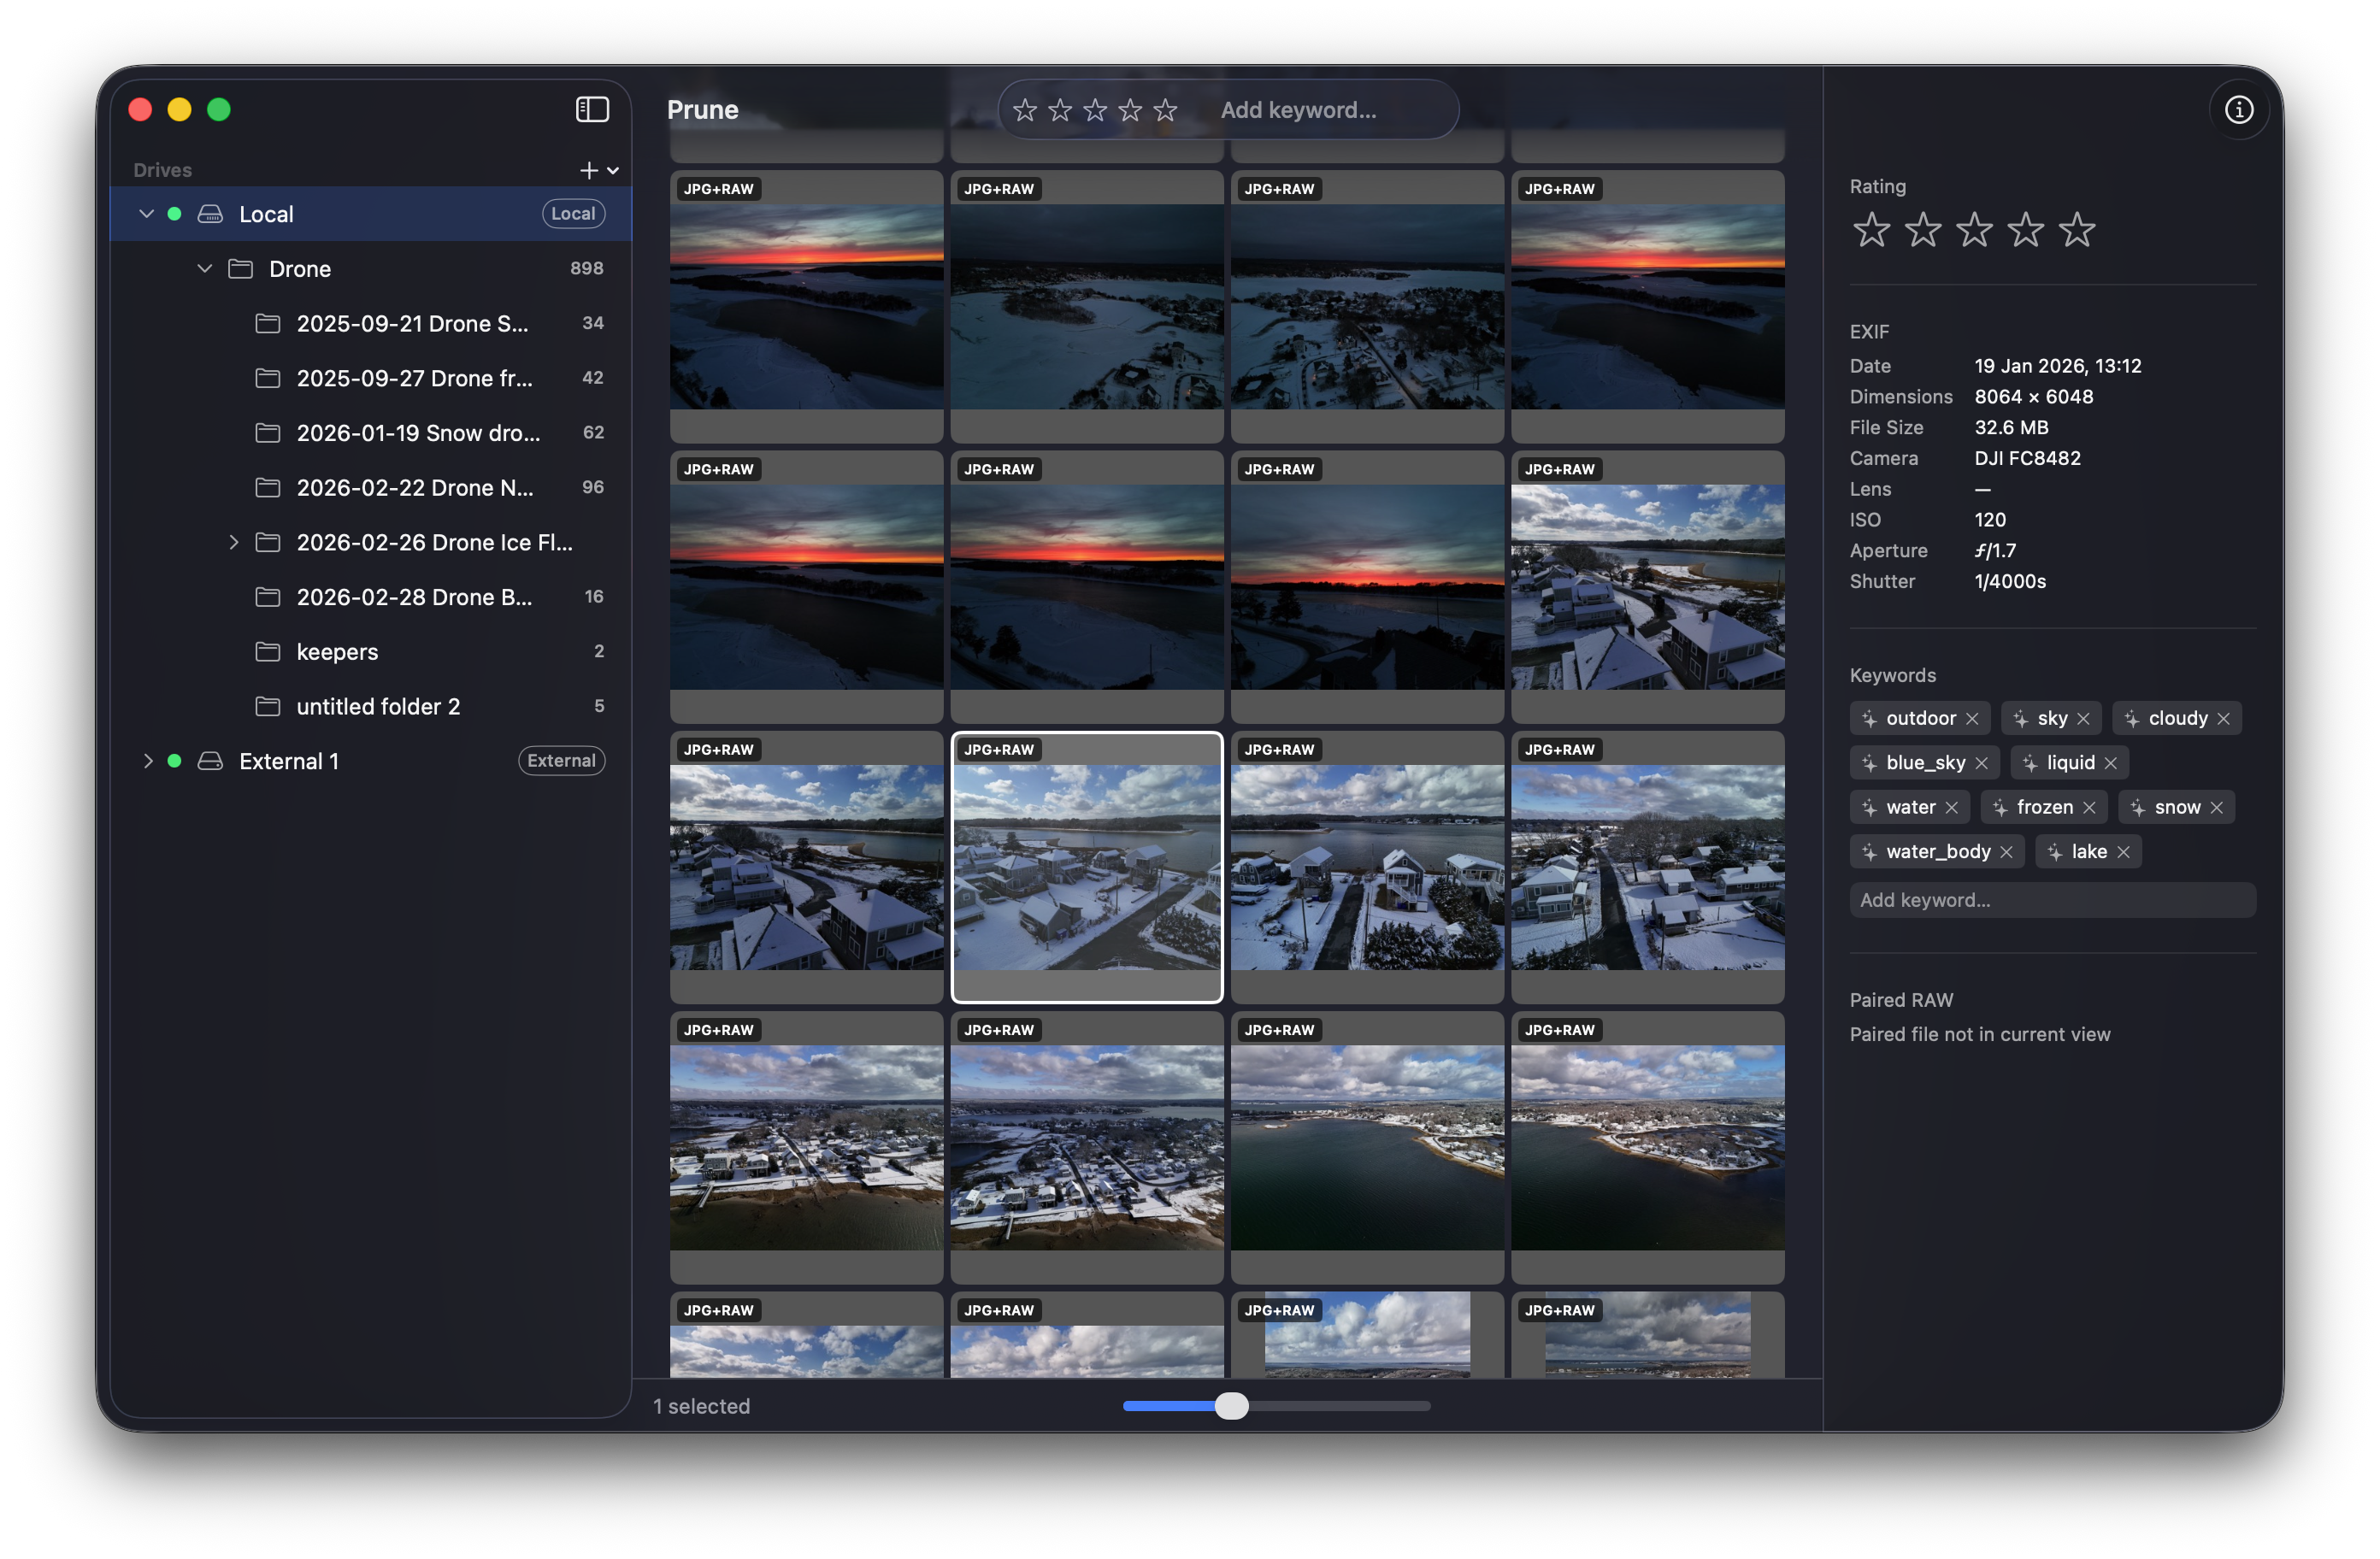This screenshot has height=1559, width=2380.
Task: Open the Drone folder
Action: (x=371, y=269)
